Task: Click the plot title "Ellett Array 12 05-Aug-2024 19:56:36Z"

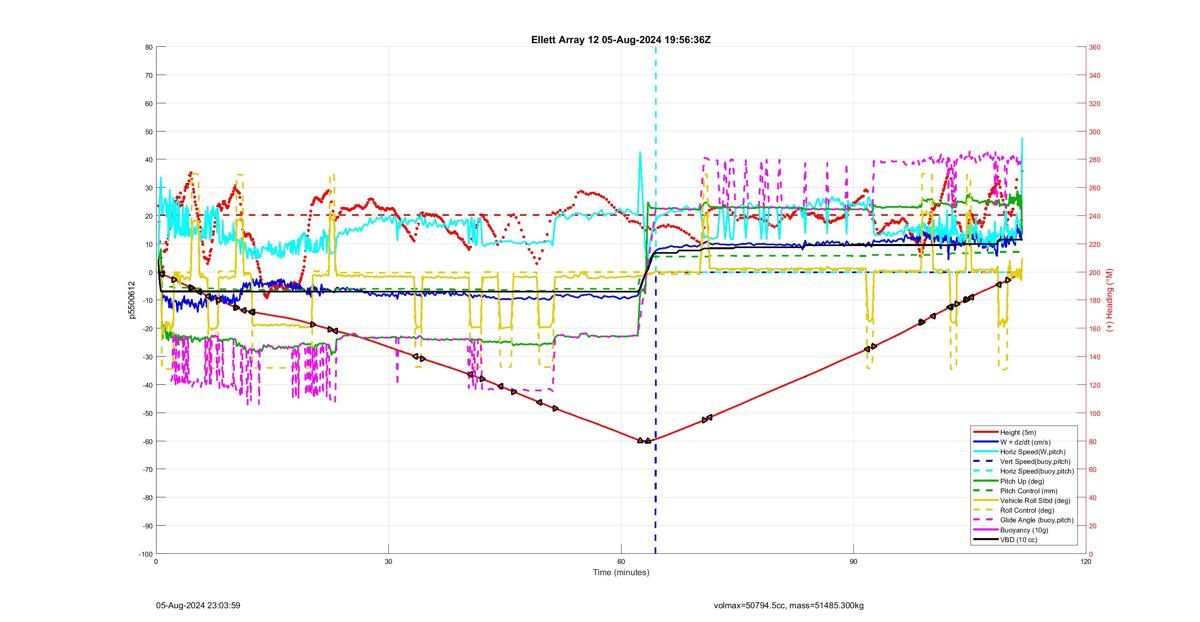Action: [x=621, y=39]
